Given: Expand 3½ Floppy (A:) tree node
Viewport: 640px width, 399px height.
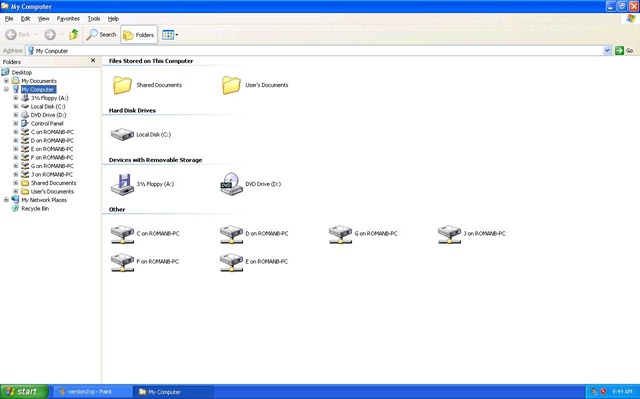Looking at the screenshot, I should pos(16,98).
